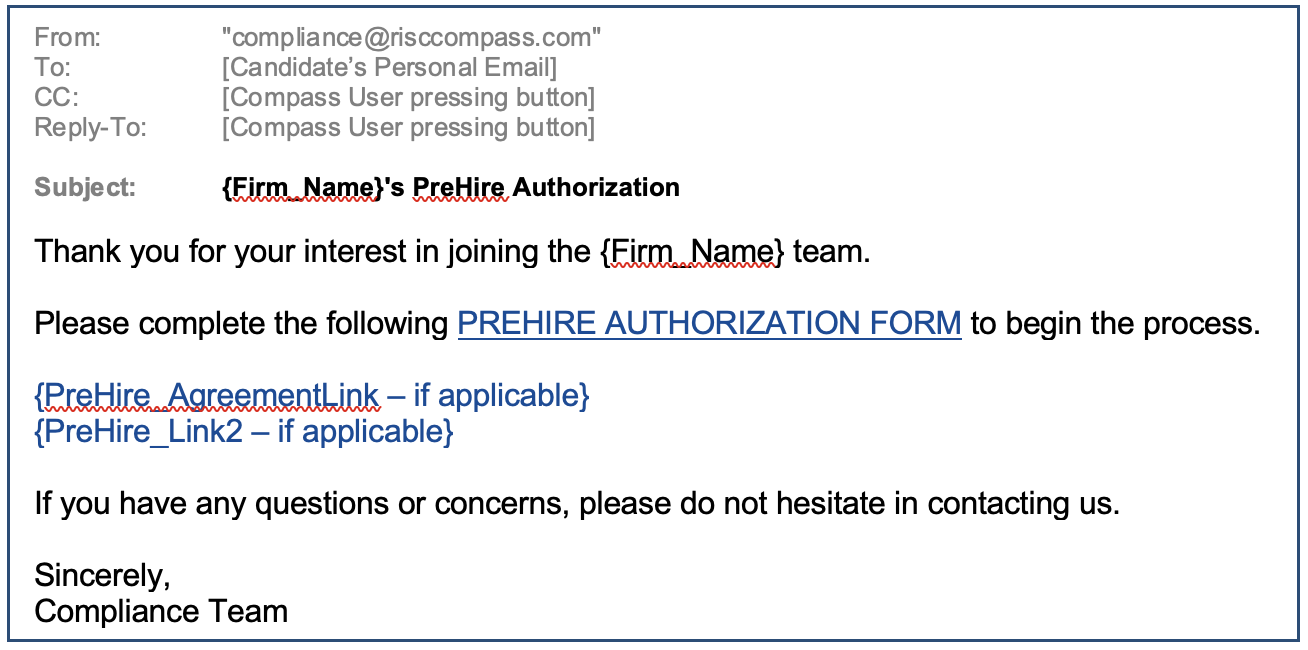Click the Reply-To label
The width and height of the screenshot is (1308, 650).
[x=90, y=128]
